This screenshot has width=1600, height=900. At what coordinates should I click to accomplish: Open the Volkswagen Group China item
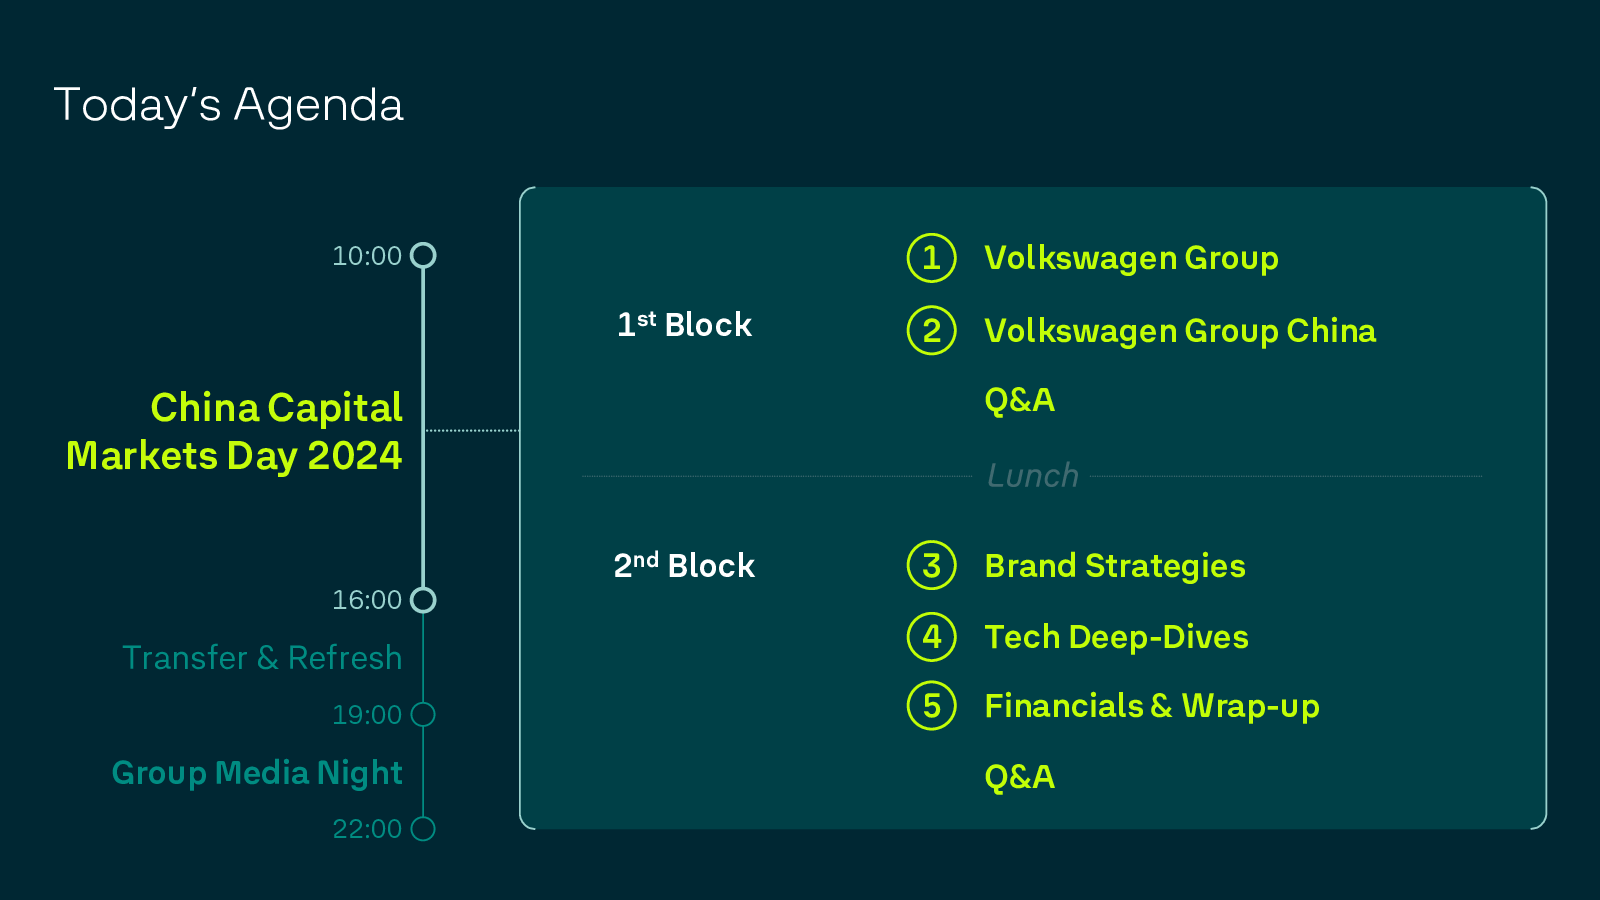pyautogui.click(x=1180, y=331)
